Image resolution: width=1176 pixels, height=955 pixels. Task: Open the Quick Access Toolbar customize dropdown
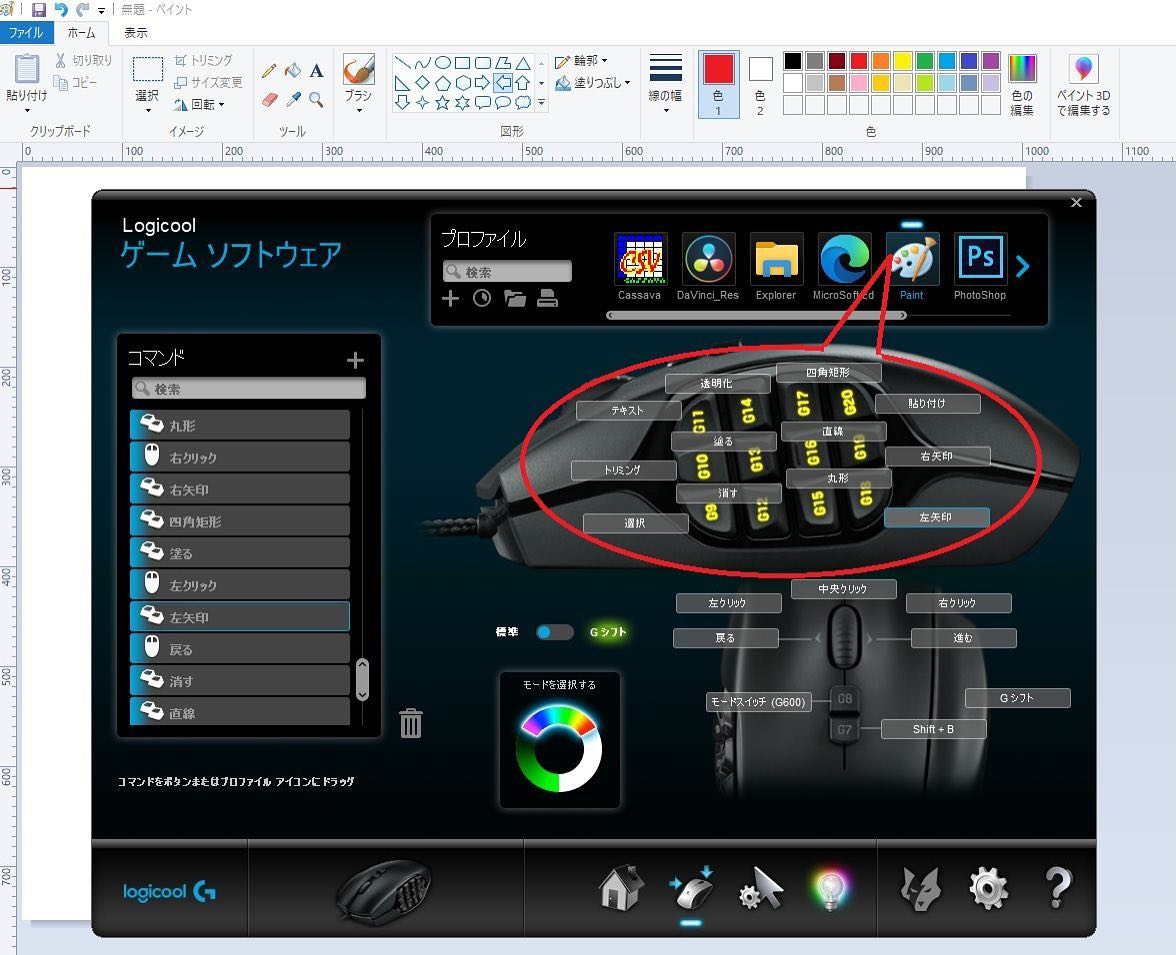coord(101,11)
